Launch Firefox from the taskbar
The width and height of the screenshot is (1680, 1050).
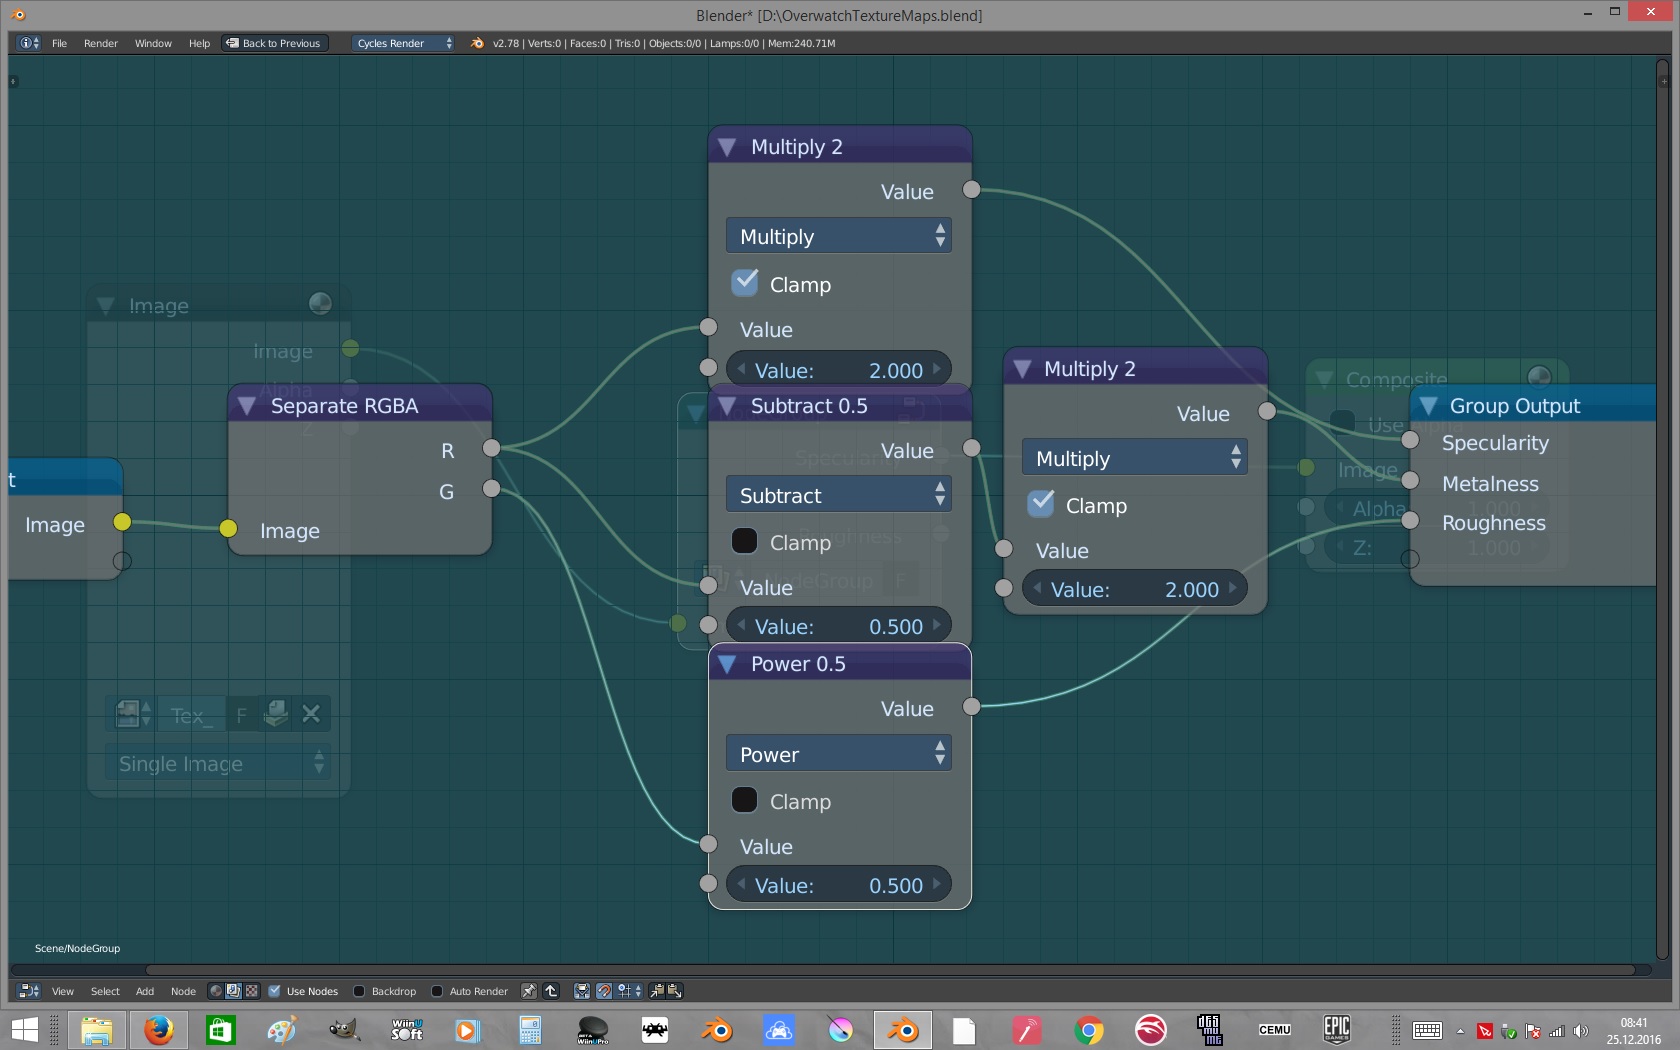pyautogui.click(x=159, y=1029)
